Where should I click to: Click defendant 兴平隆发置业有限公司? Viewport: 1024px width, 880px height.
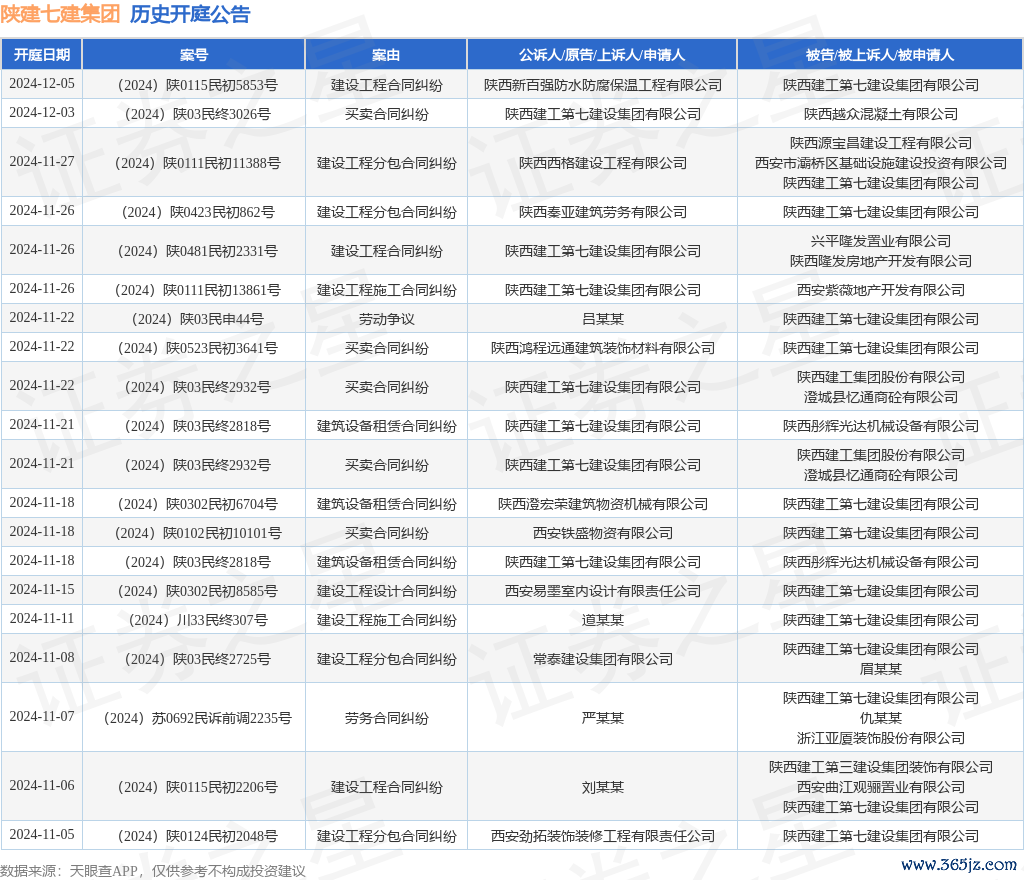(881, 242)
